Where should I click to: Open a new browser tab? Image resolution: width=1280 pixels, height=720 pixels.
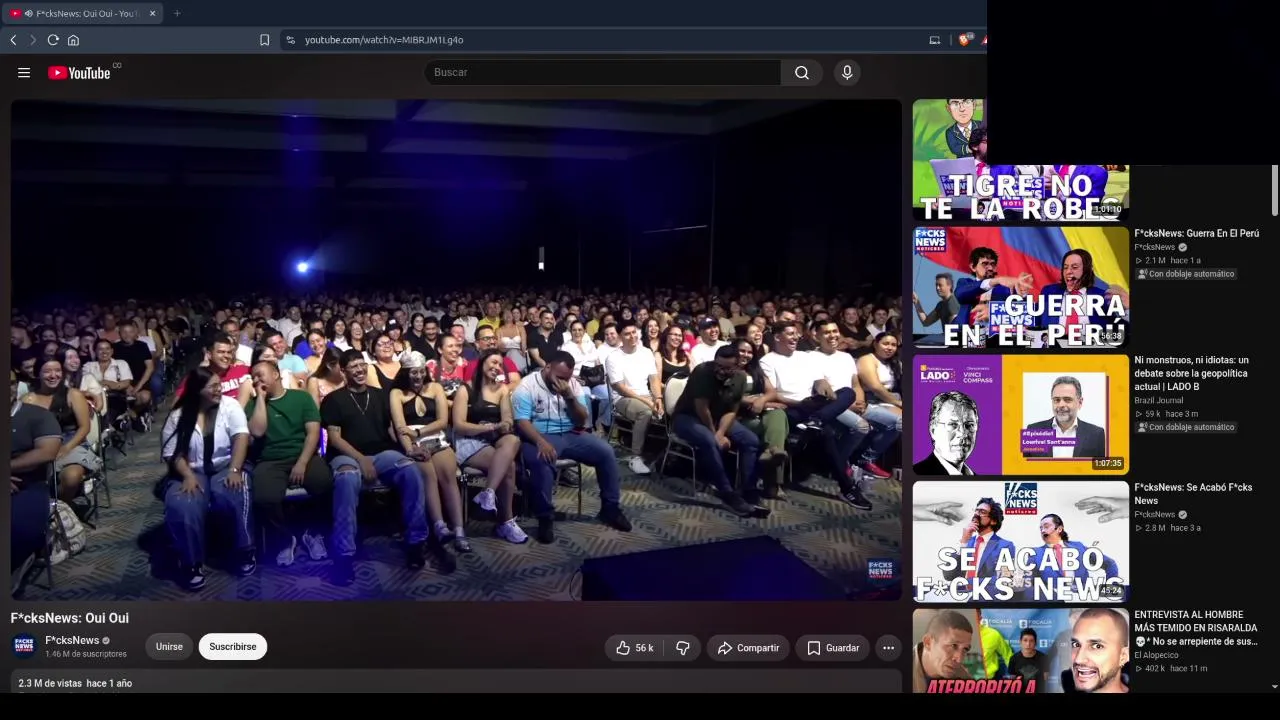tap(177, 13)
